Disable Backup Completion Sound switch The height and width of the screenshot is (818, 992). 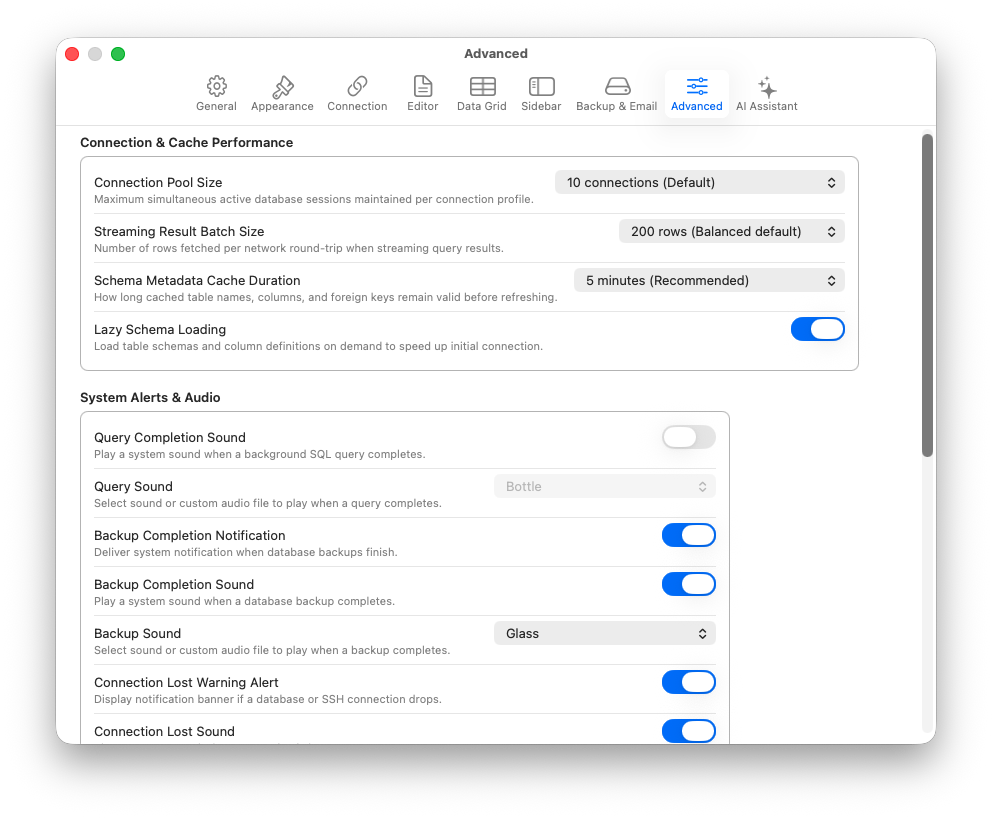tap(689, 584)
